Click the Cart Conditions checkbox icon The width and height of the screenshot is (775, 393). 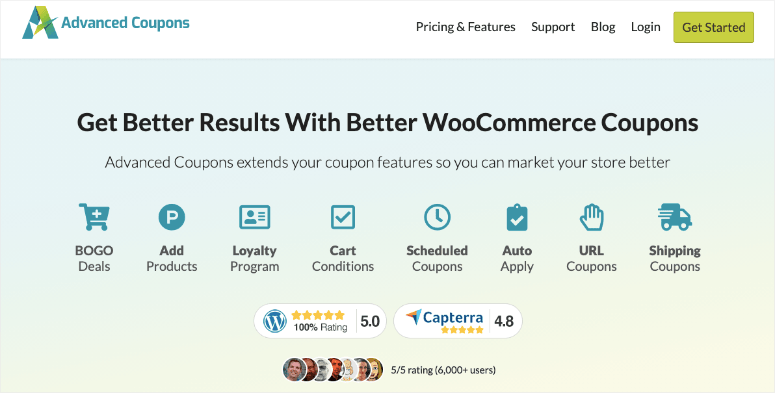click(343, 217)
